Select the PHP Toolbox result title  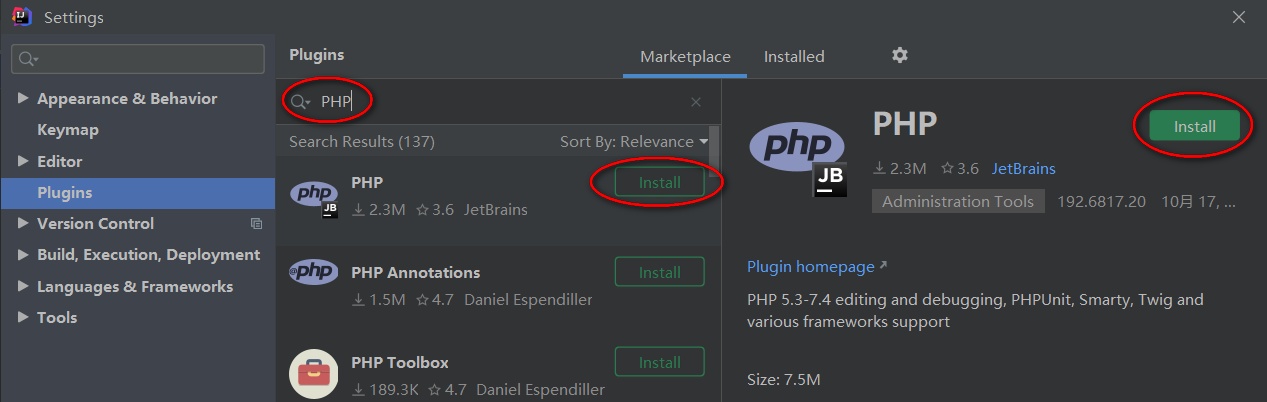[400, 362]
